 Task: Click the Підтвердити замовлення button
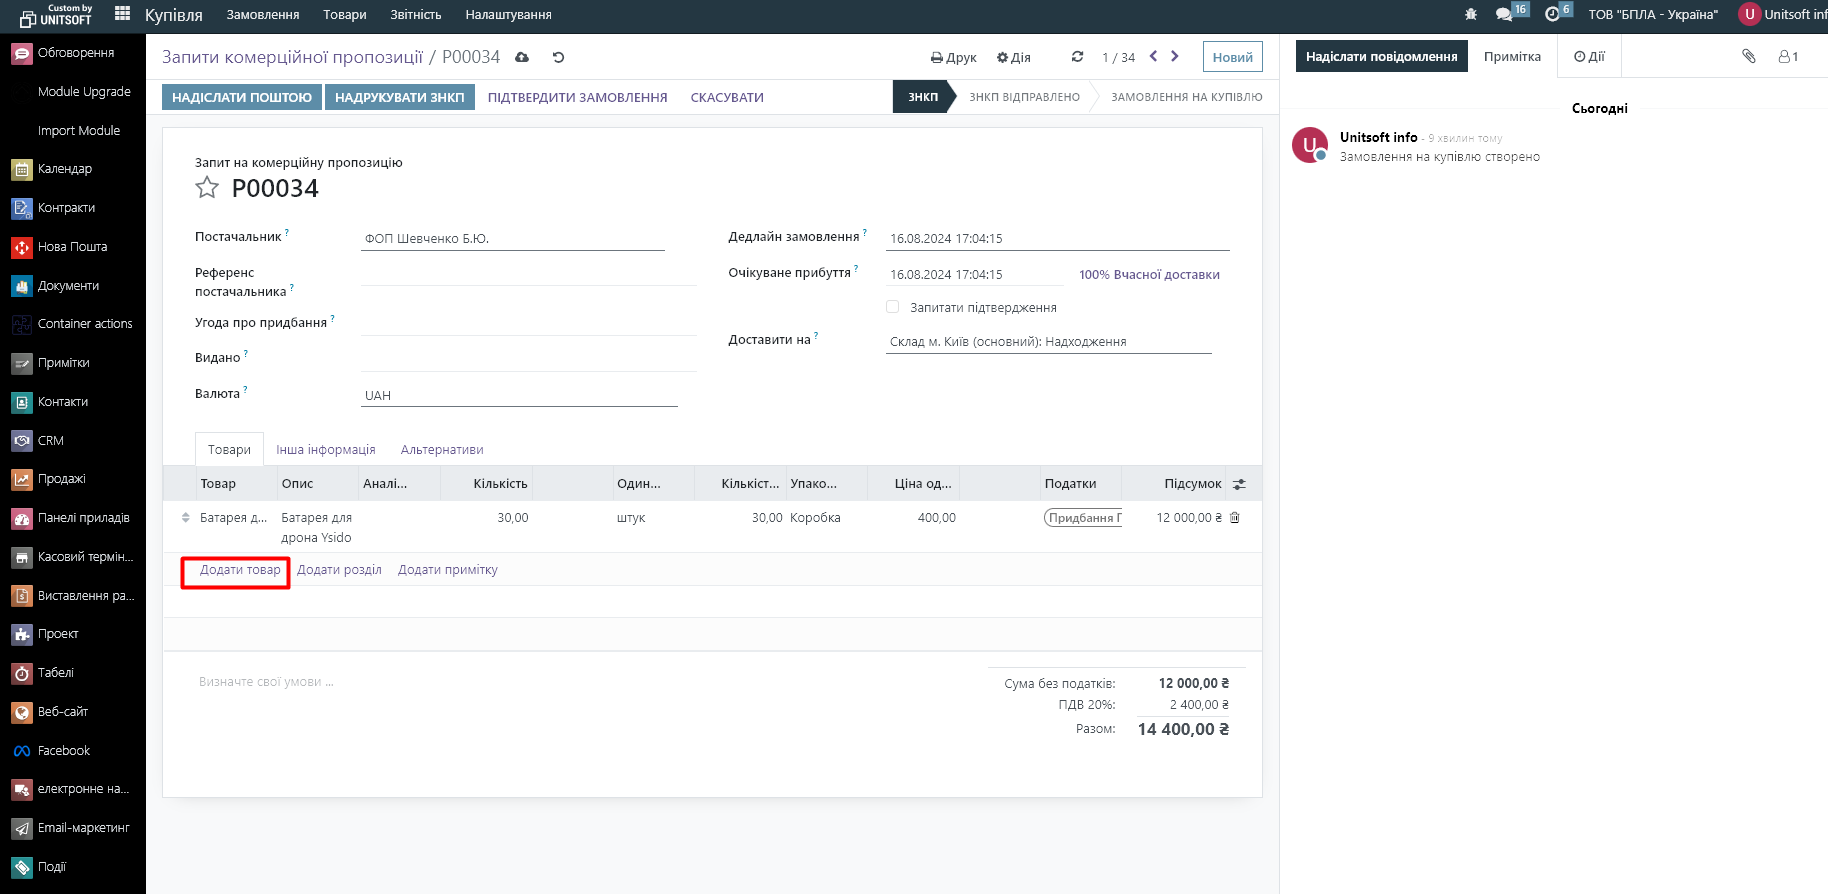[x=577, y=97]
